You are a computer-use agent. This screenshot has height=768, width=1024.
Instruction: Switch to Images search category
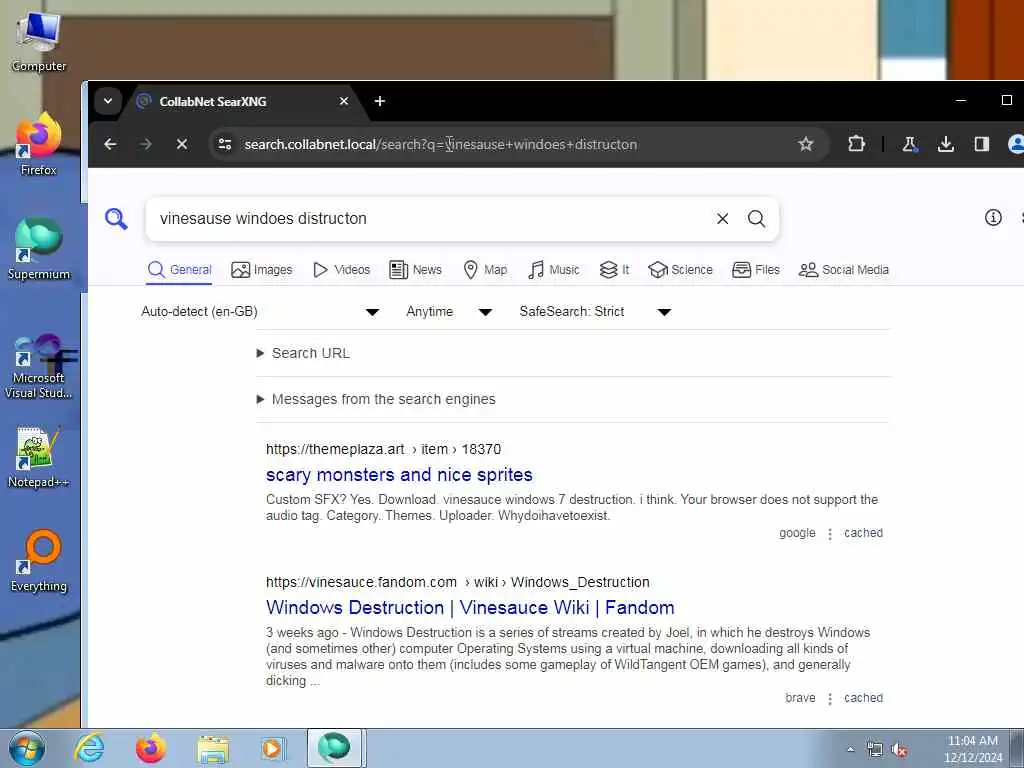click(x=262, y=270)
